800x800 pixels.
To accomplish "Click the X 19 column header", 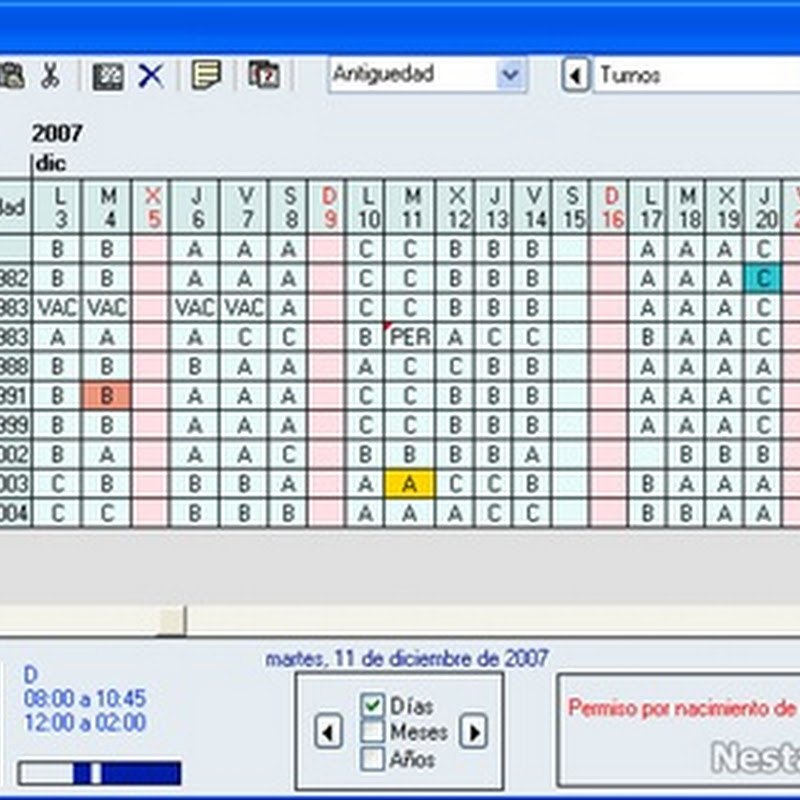I will pos(725,207).
